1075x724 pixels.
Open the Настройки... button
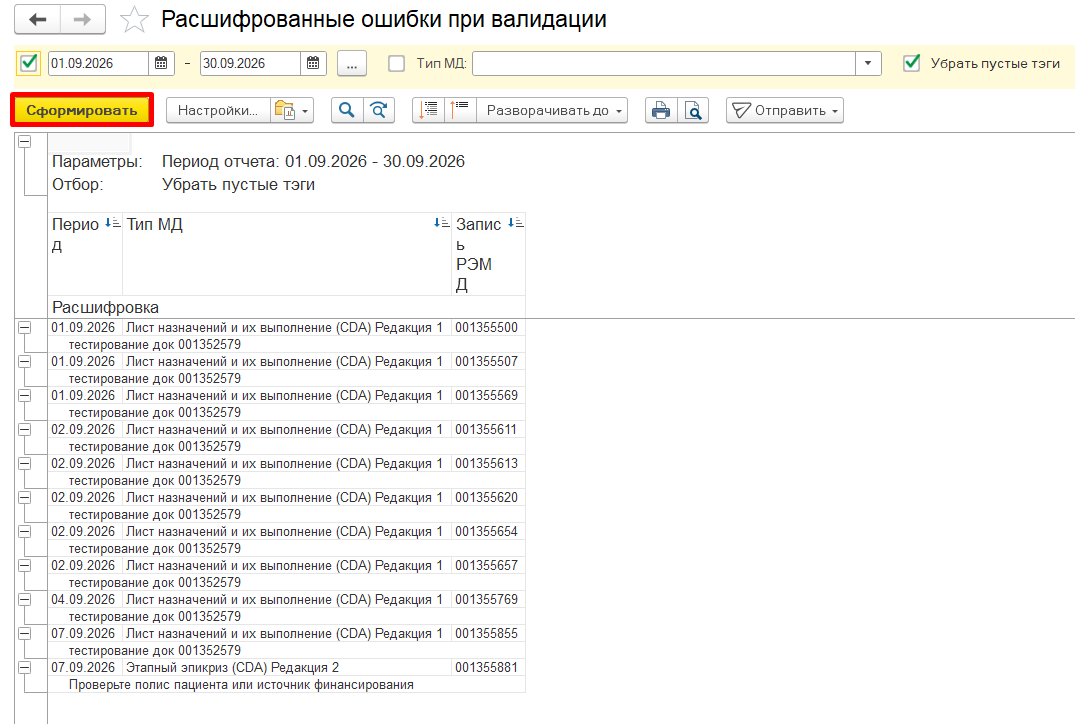pyautogui.click(x=218, y=110)
